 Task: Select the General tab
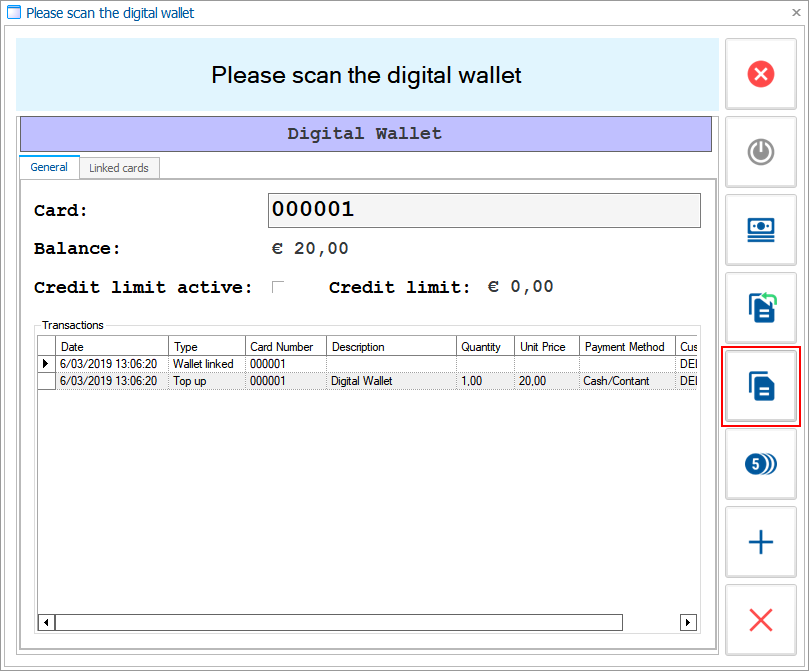coord(48,167)
